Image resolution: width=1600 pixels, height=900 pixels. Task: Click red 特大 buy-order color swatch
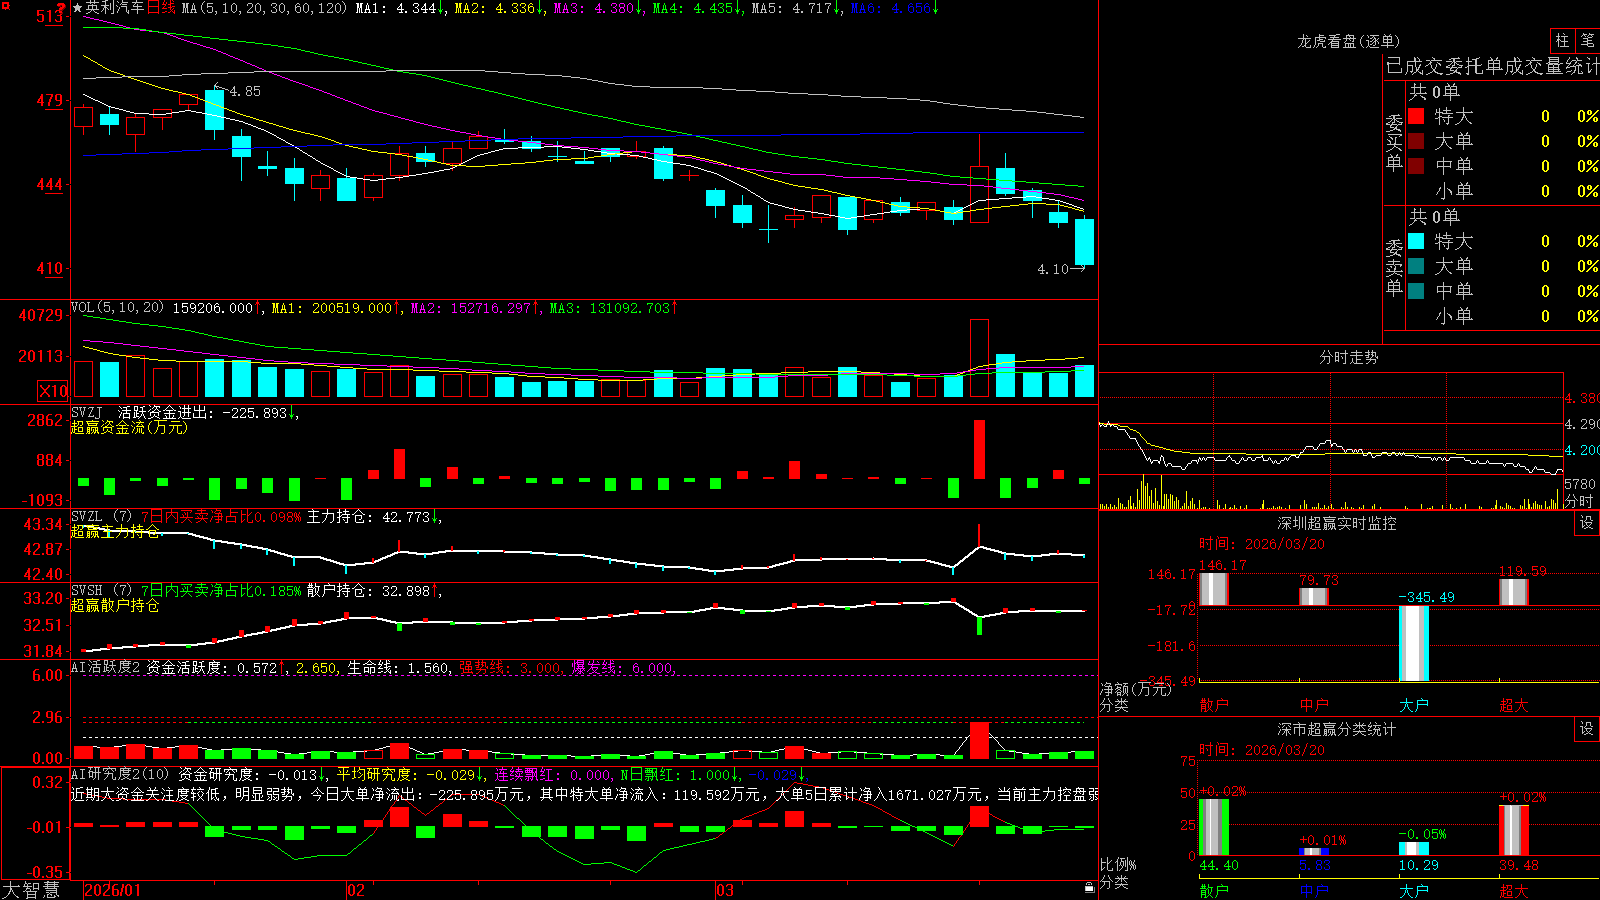click(1416, 116)
